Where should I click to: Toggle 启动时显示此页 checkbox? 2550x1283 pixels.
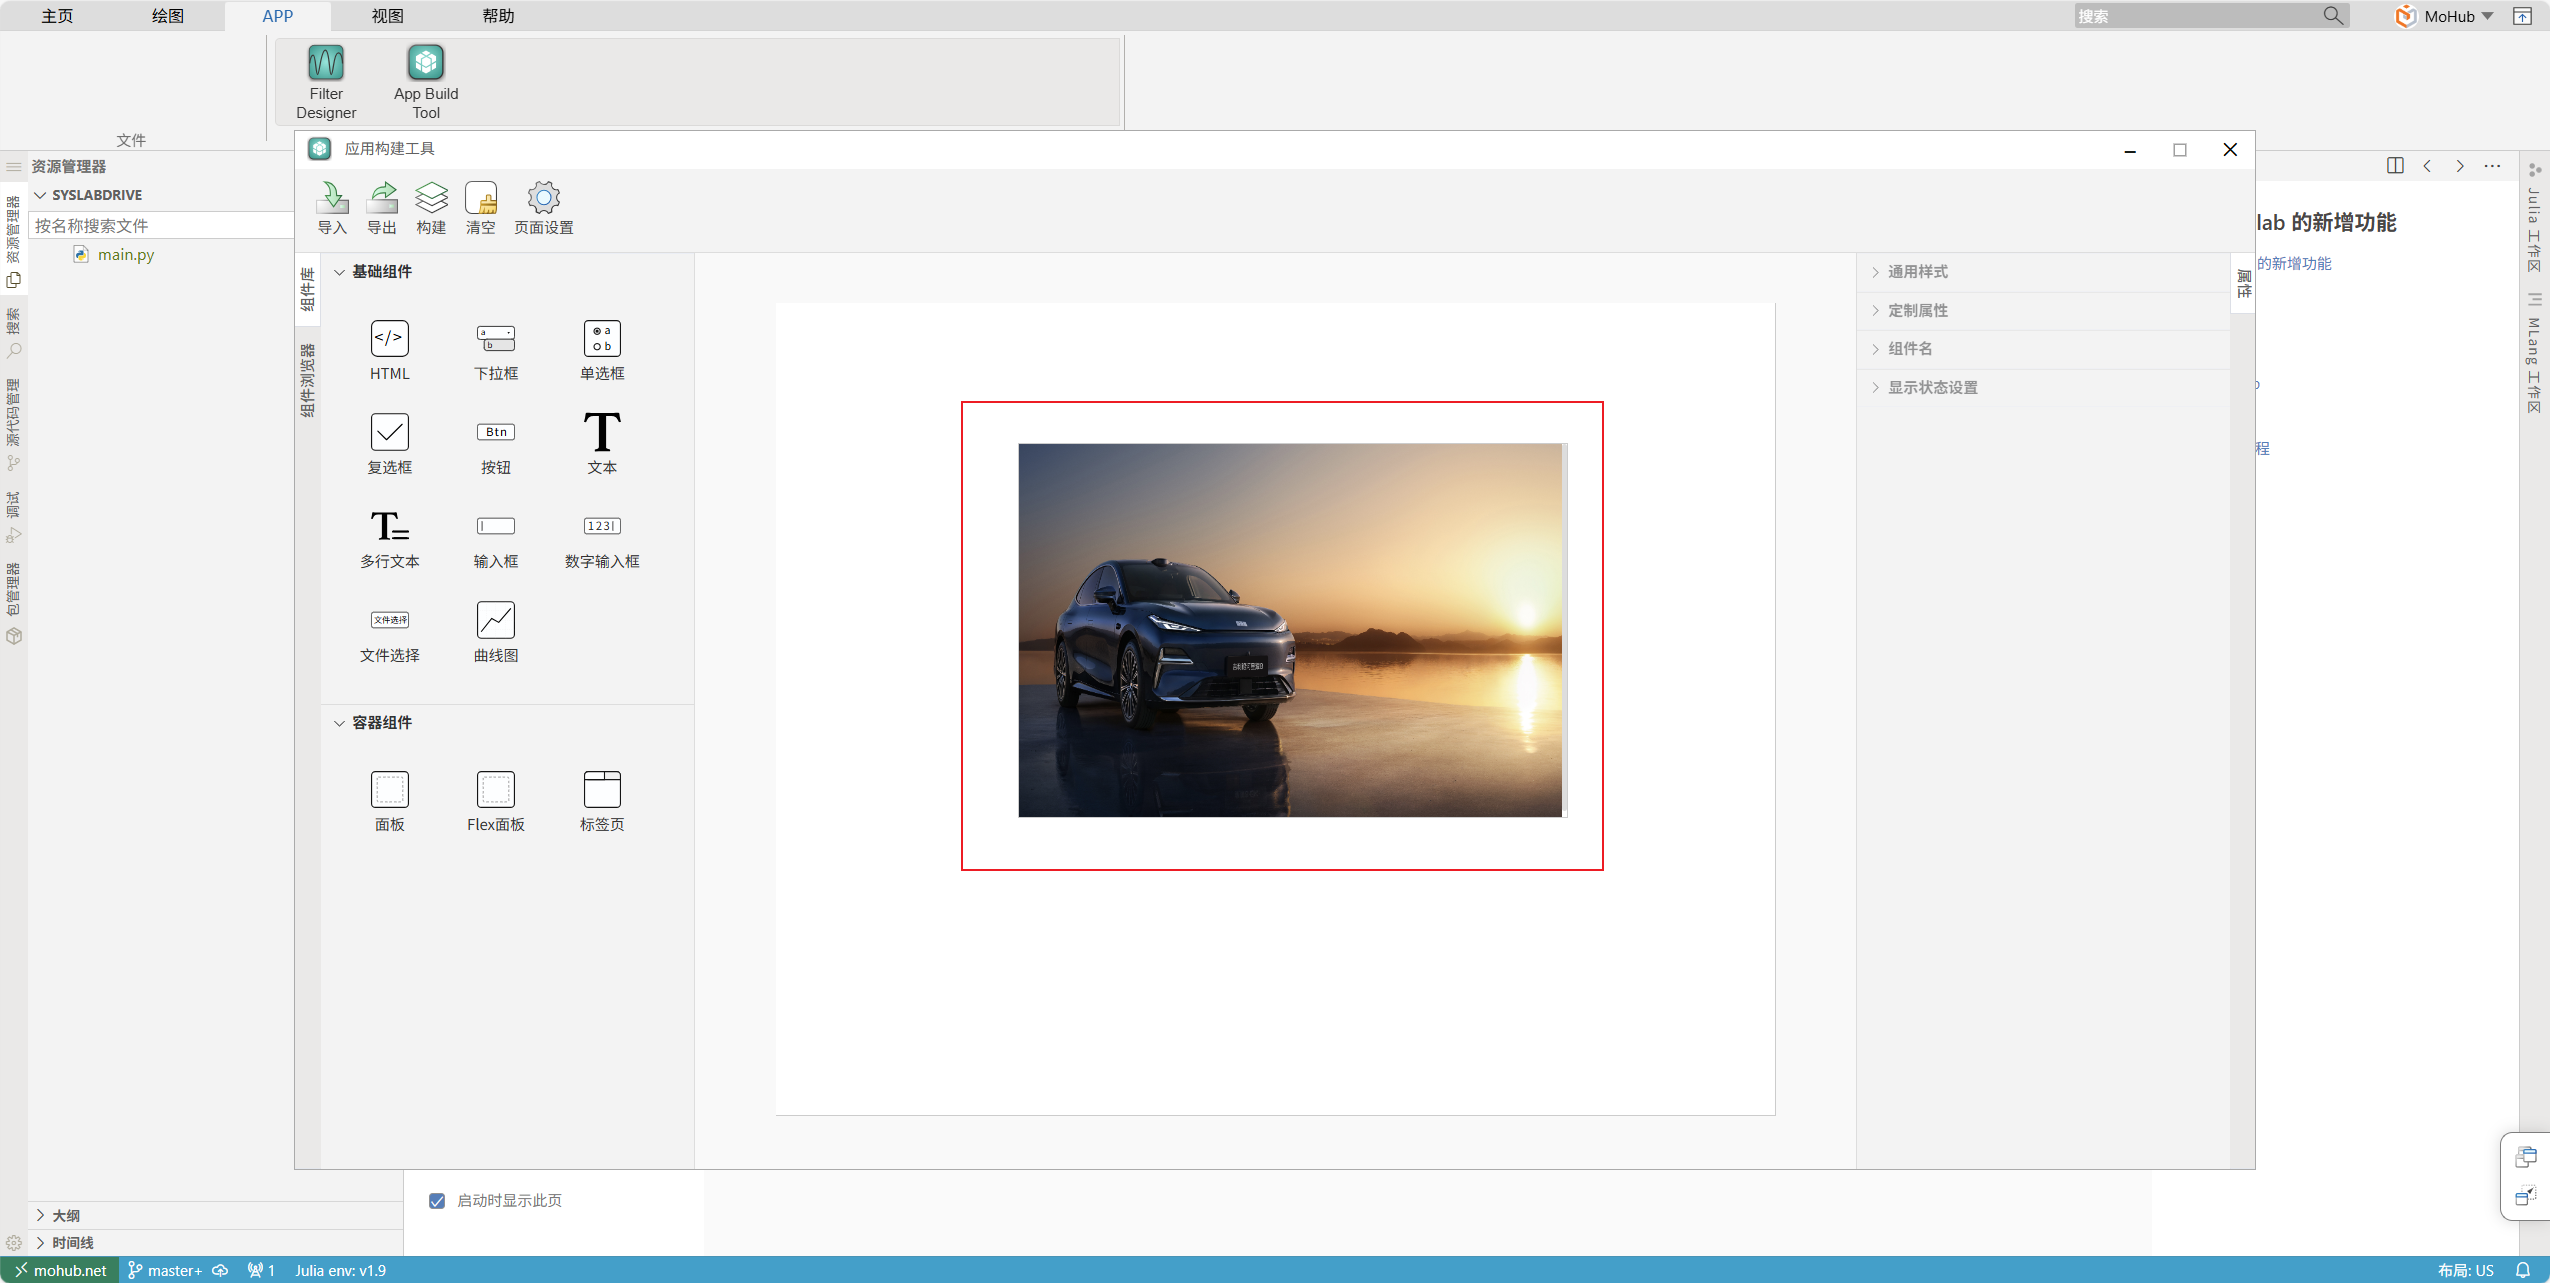pyautogui.click(x=437, y=1201)
